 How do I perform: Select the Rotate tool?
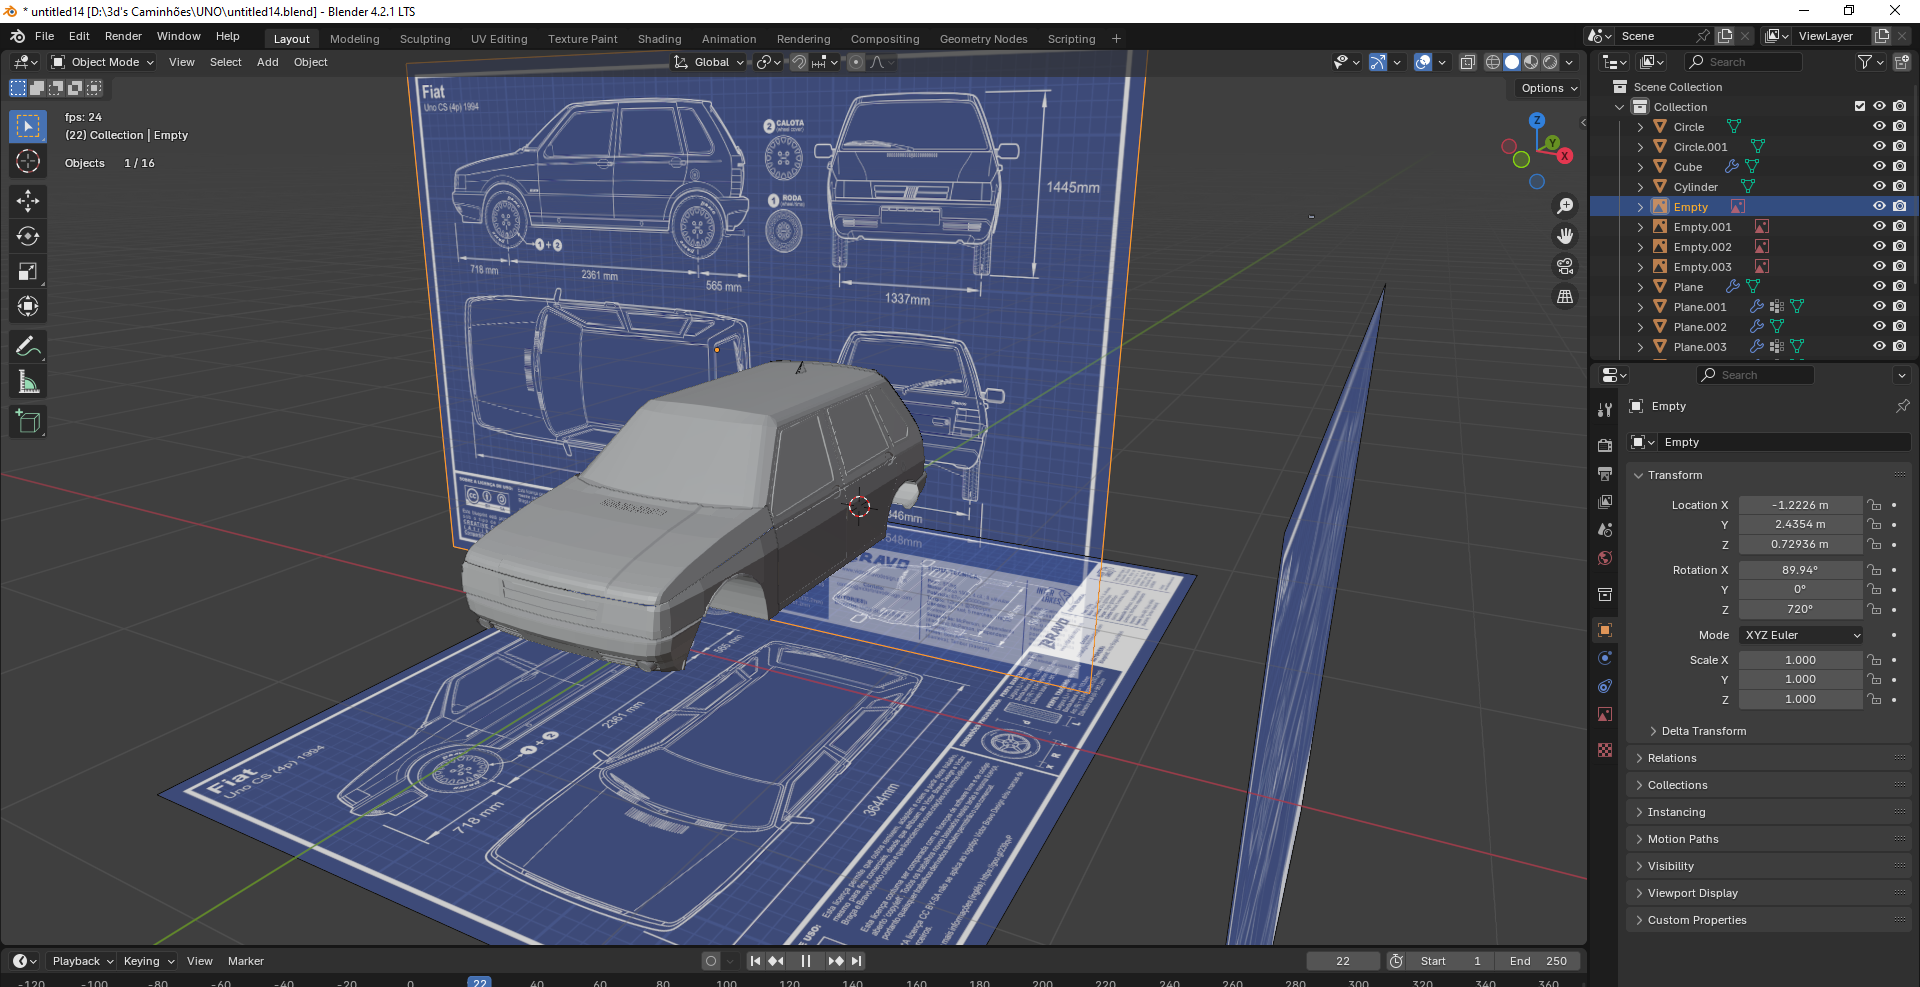[28, 236]
